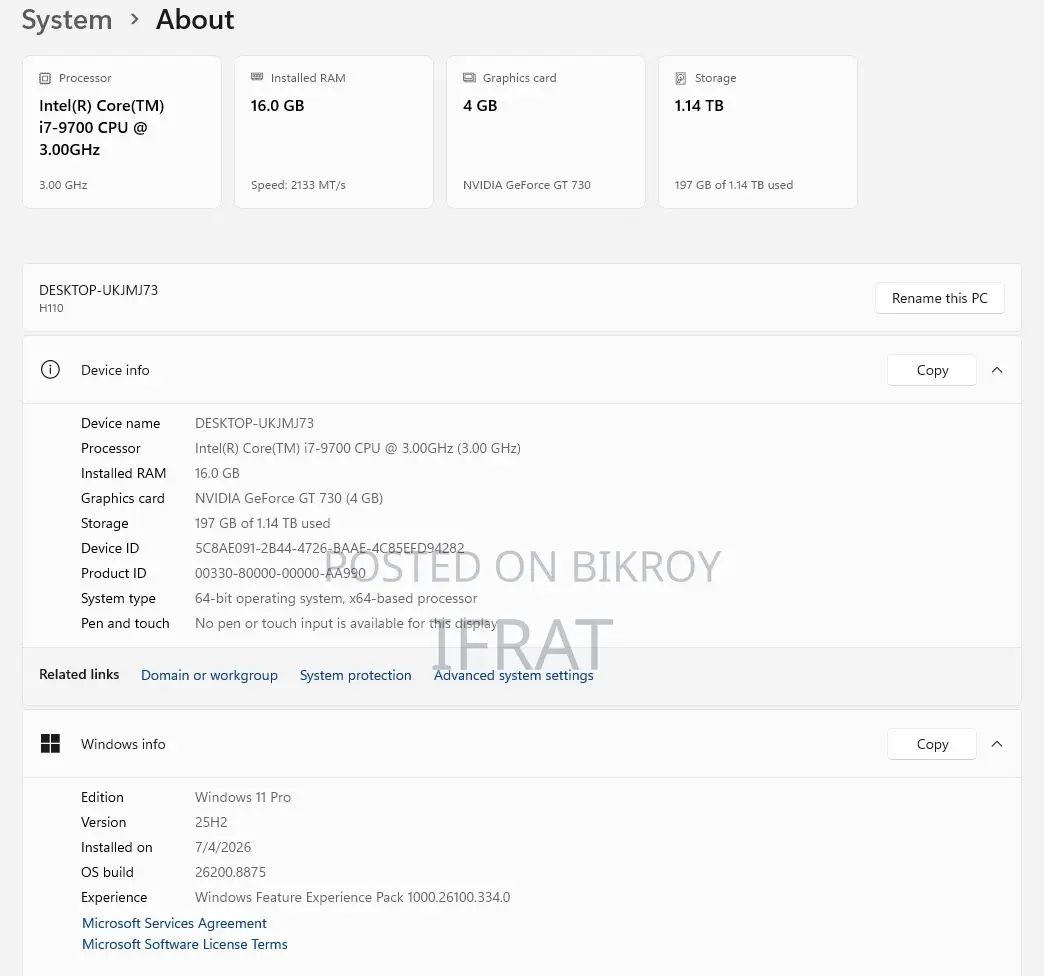Click DESKTOP-UKJMJ73 name above H110
The image size is (1044, 976).
(x=99, y=290)
